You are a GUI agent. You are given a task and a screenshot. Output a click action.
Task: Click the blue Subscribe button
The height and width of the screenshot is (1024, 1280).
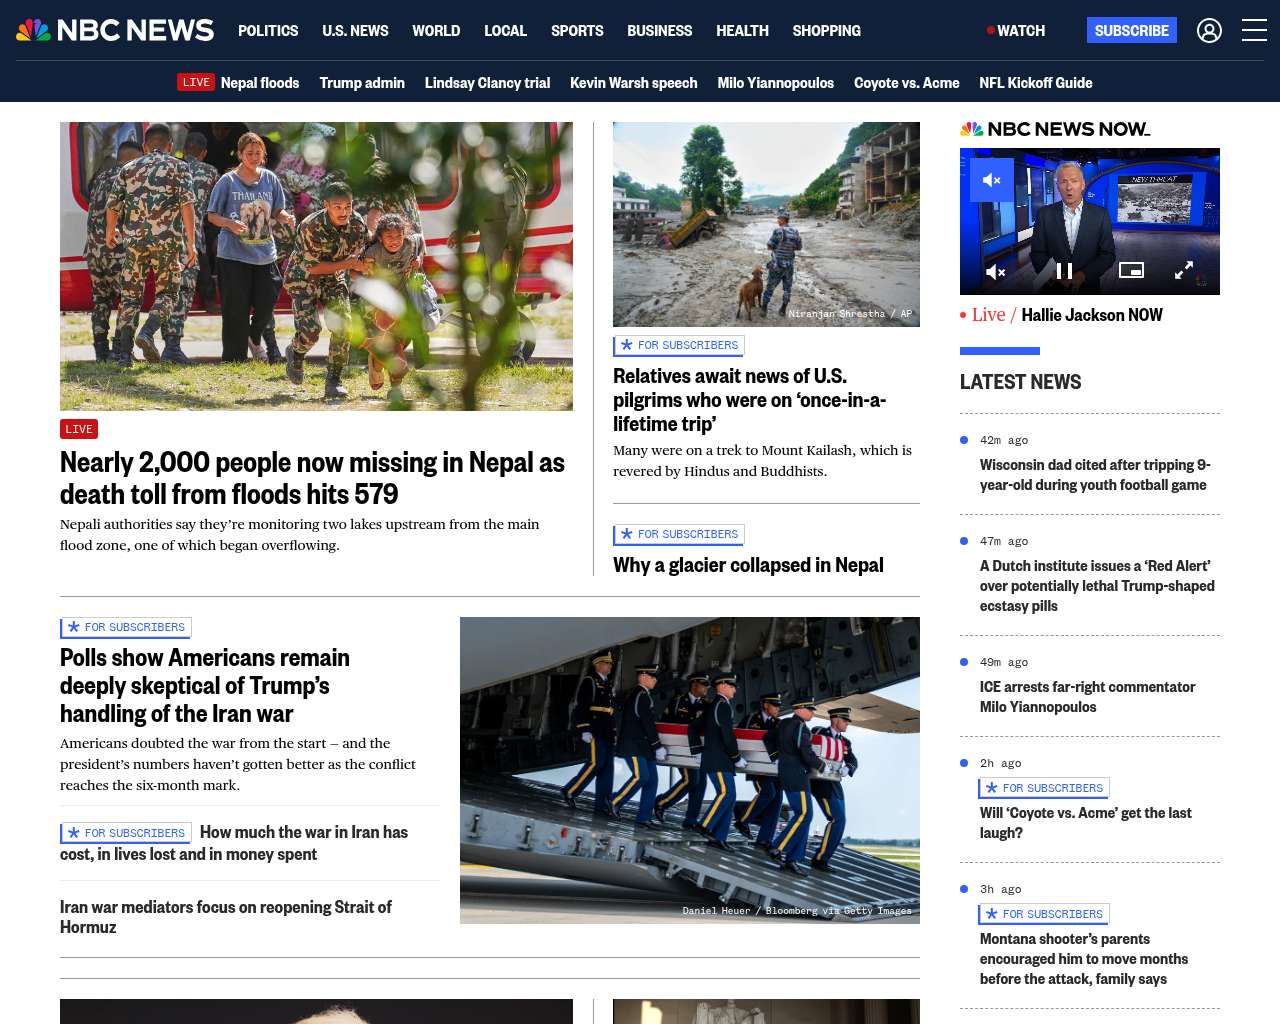[1132, 30]
